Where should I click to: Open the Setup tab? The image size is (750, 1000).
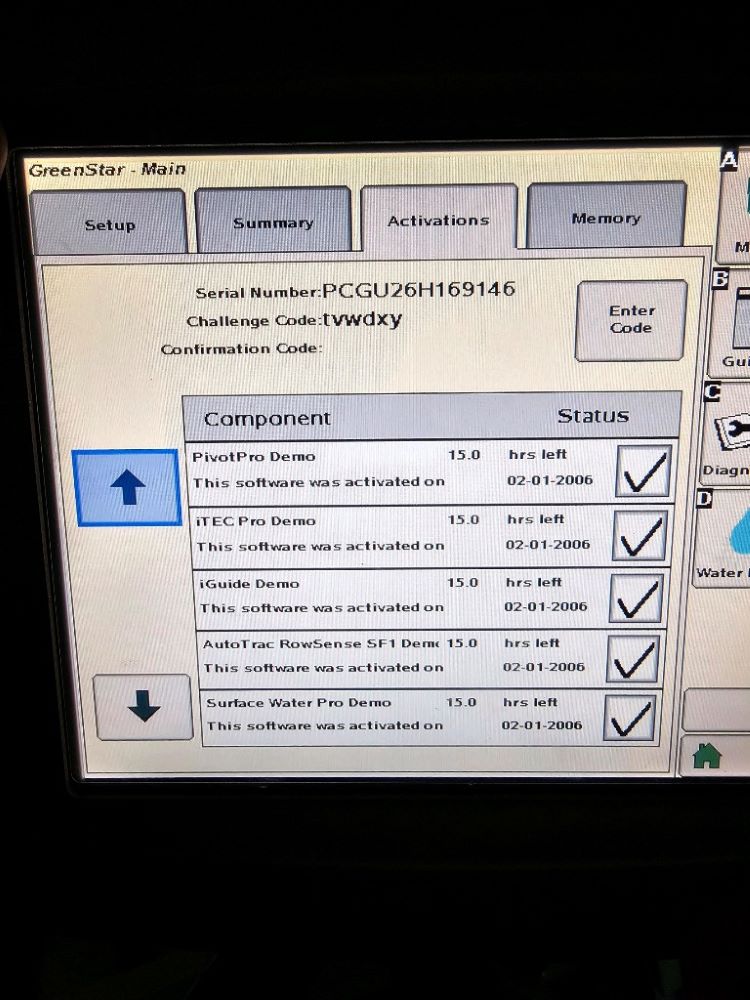pyautogui.click(x=108, y=223)
